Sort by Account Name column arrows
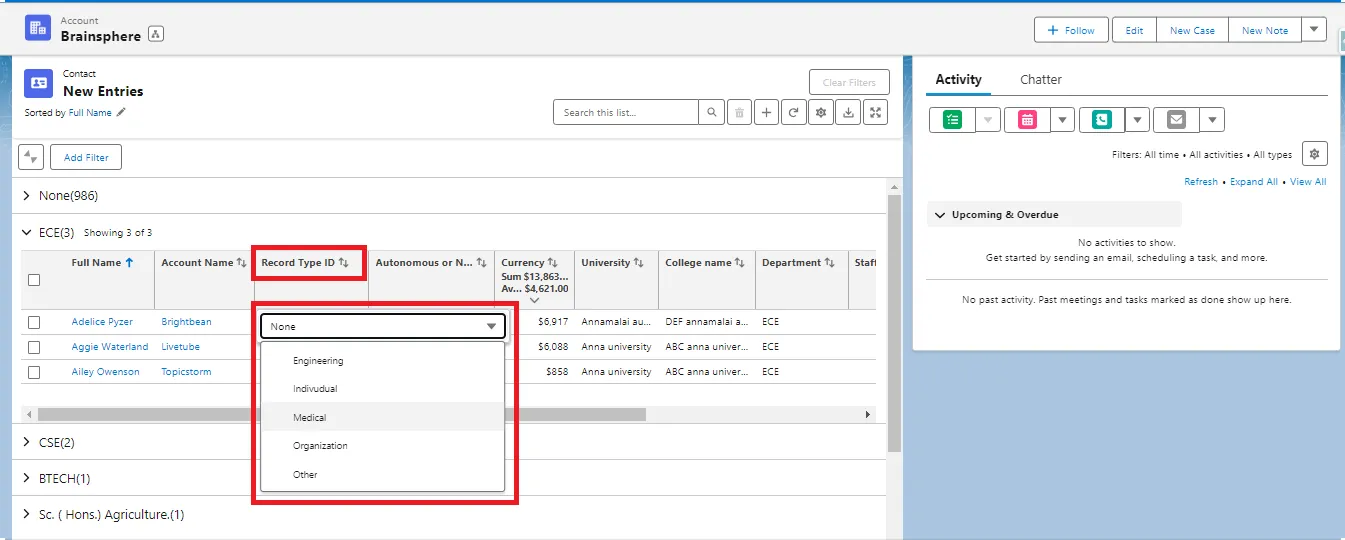1345x540 pixels. point(241,263)
